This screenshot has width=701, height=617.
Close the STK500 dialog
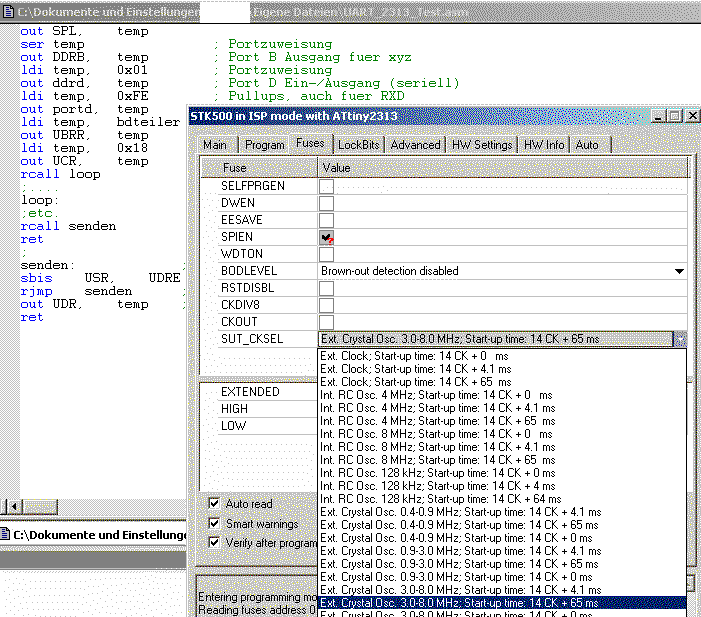tap(692, 116)
